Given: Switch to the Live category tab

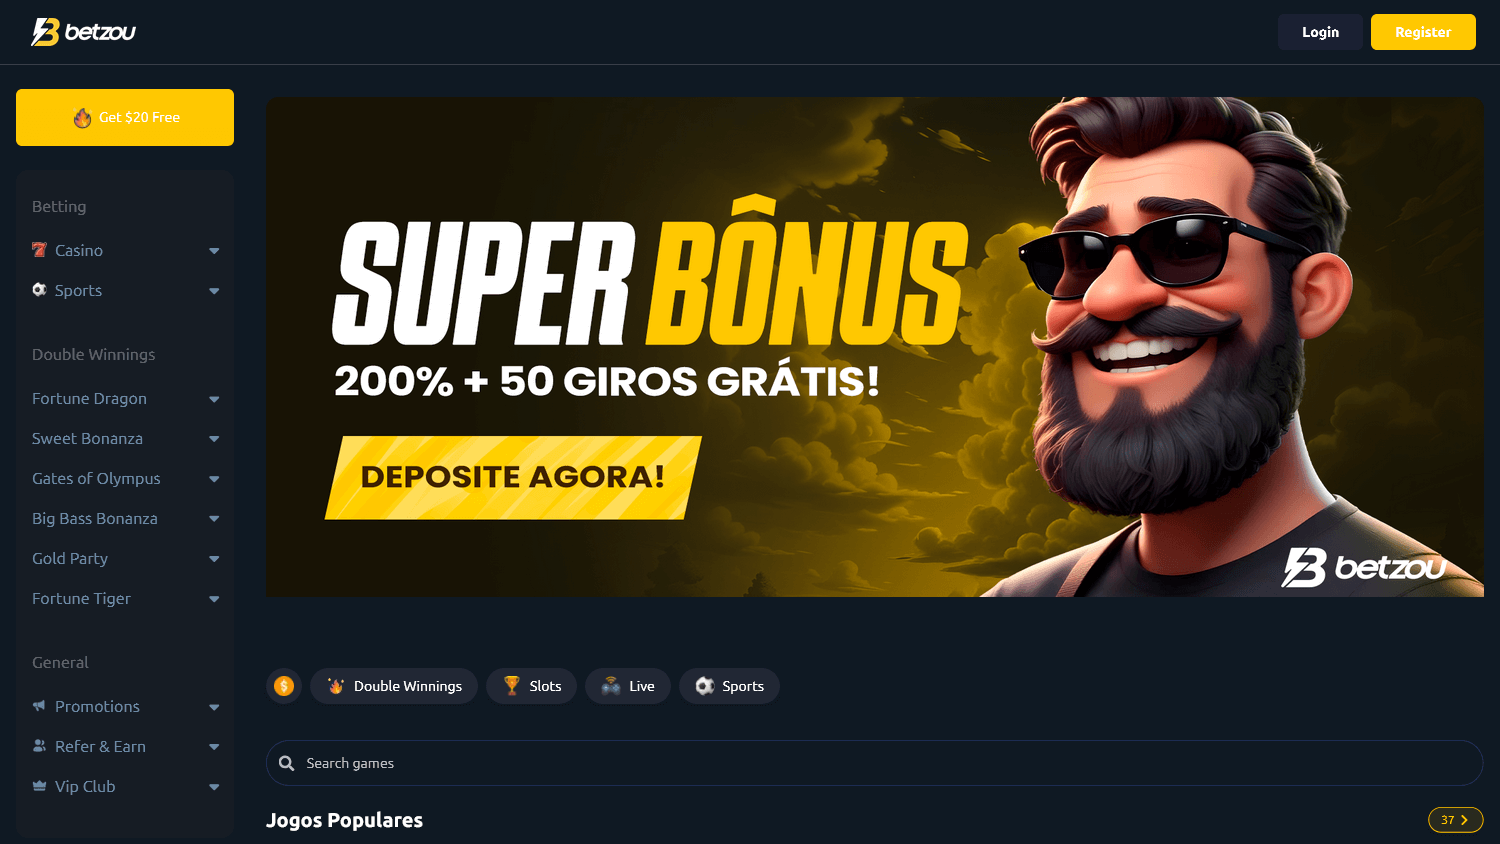Looking at the screenshot, I should click(628, 686).
